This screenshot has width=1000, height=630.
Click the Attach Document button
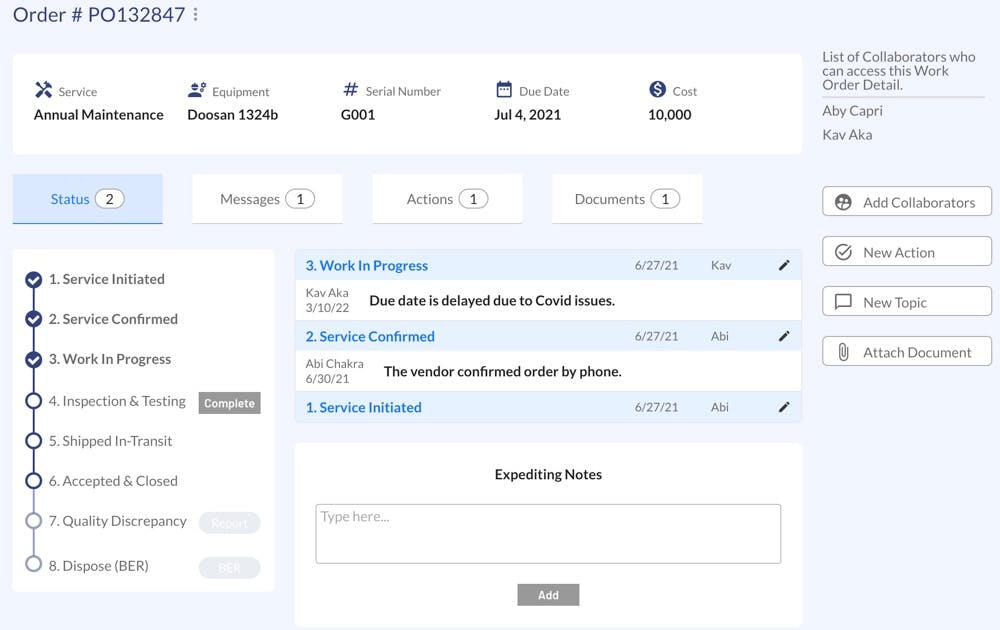click(906, 352)
